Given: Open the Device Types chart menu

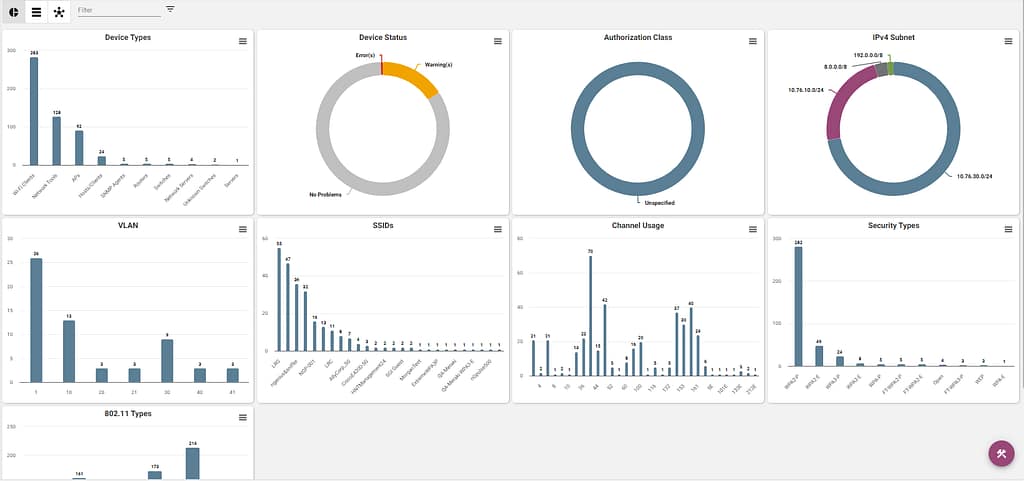Looking at the screenshot, I should [242, 41].
